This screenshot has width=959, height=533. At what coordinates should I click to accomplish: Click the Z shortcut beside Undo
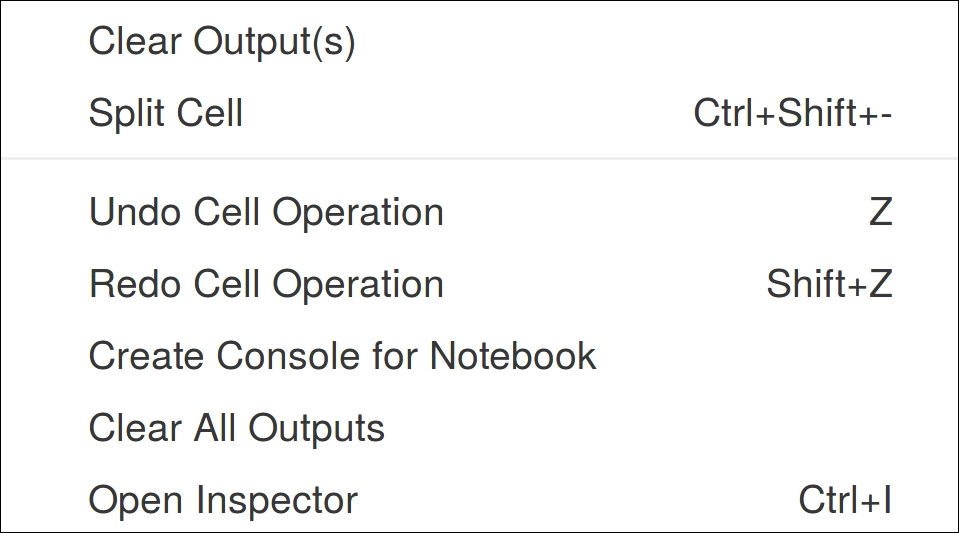(x=880, y=212)
